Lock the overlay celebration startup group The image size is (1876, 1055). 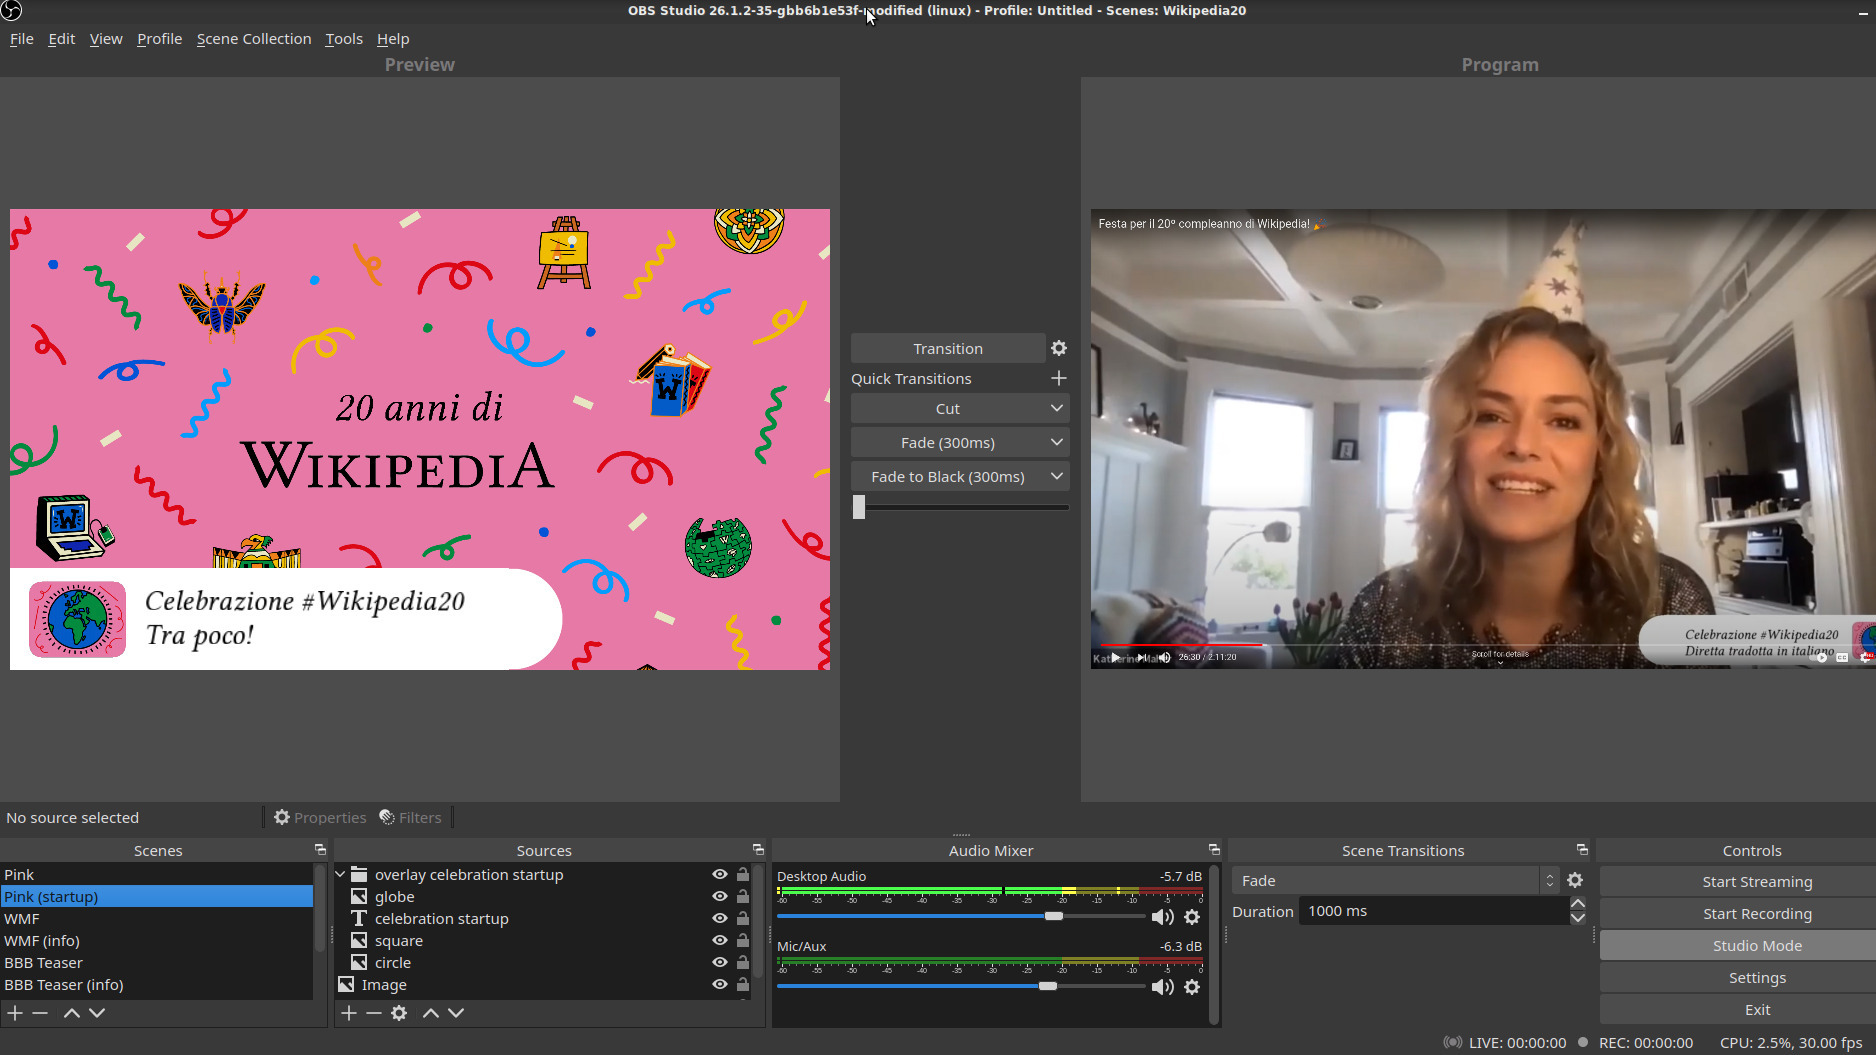(x=743, y=874)
